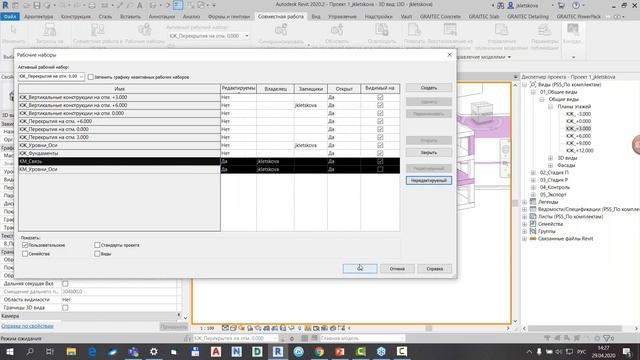Click Справка (Help) button in dialog

coord(435,269)
